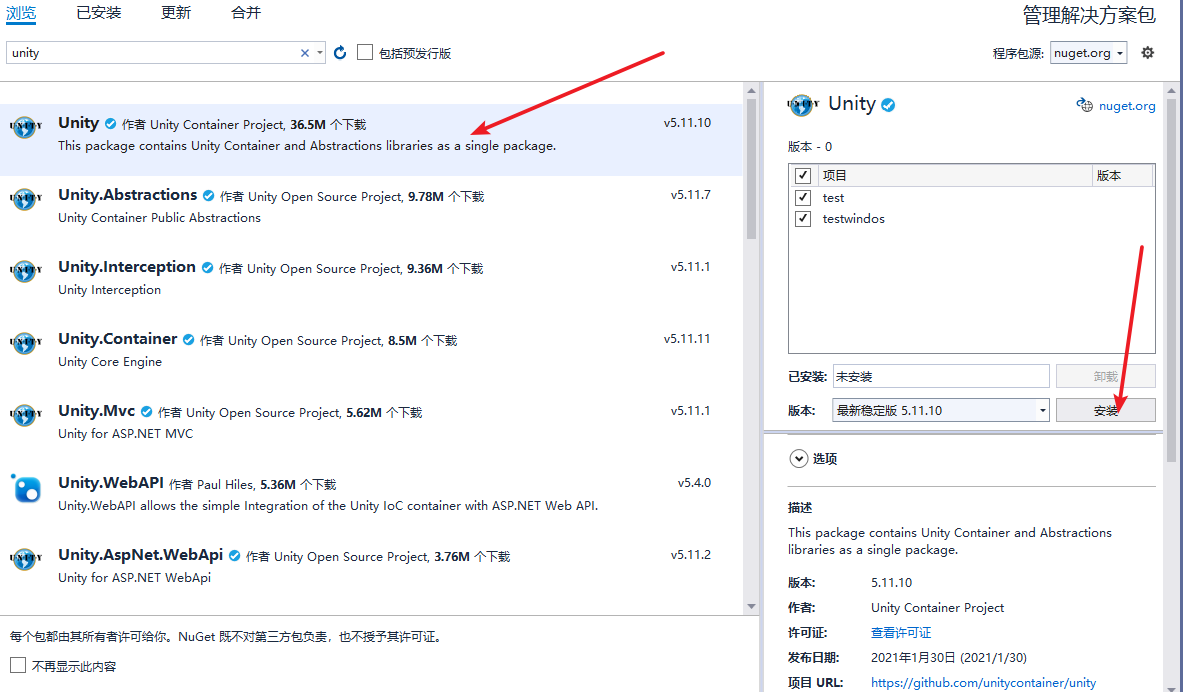This screenshot has width=1183, height=692.
Task: Click the Unity.Abstractions package icon
Action: [x=25, y=199]
